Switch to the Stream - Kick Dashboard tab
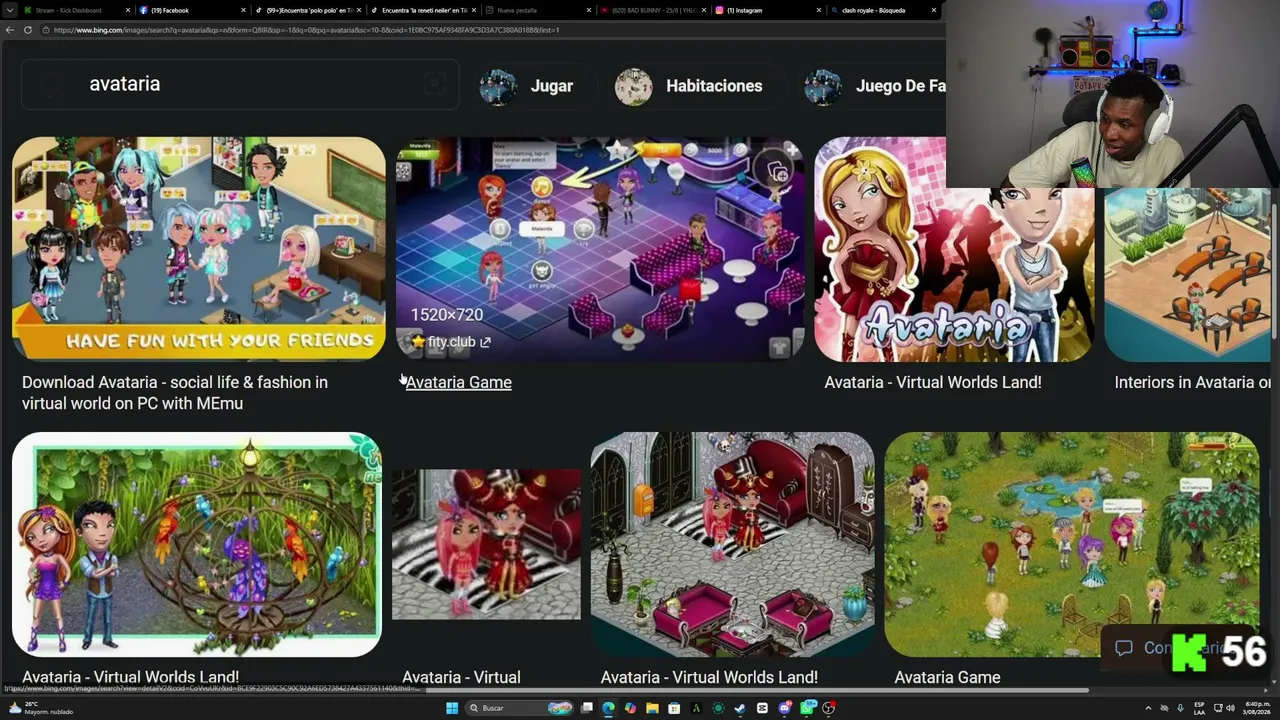This screenshot has width=1280, height=720. pyautogui.click(x=74, y=10)
